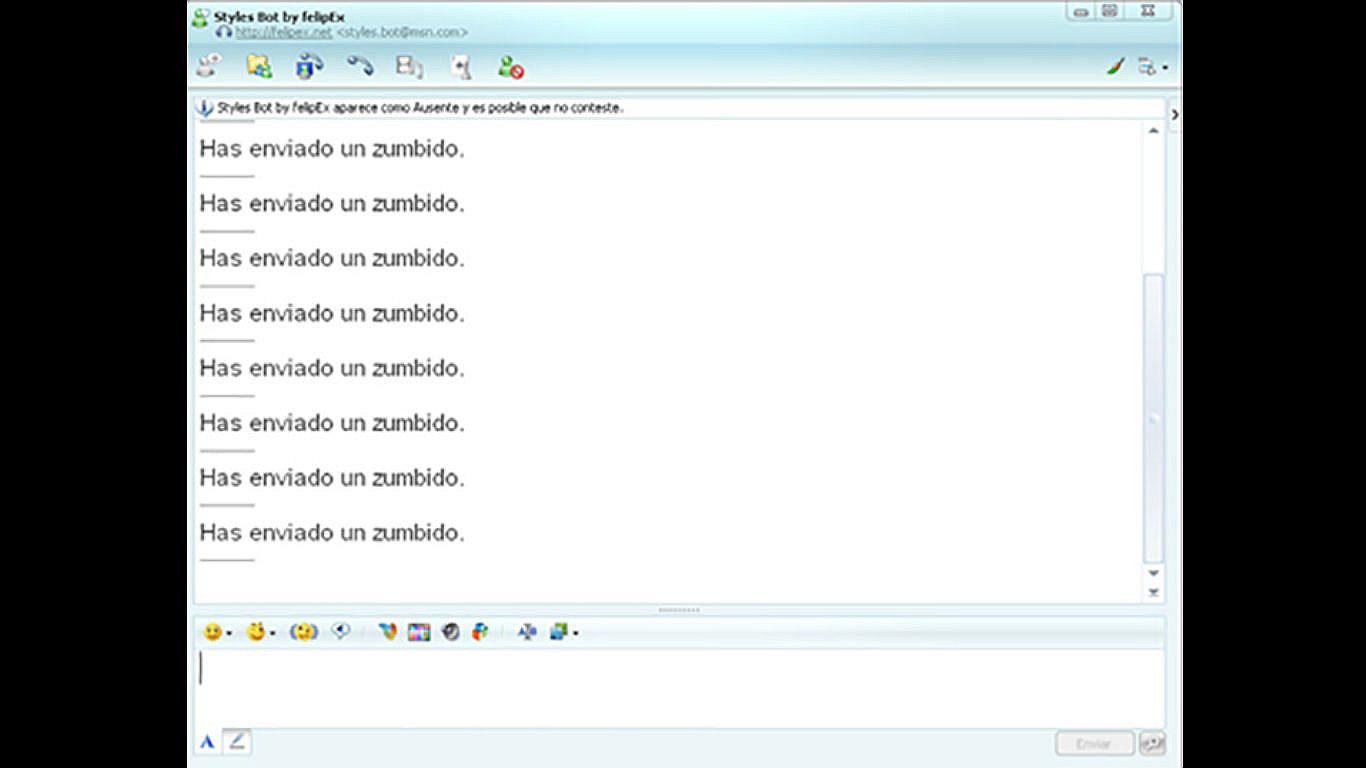1366x768 pixels.
Task: Open the felipex.net link in header
Action: point(283,32)
